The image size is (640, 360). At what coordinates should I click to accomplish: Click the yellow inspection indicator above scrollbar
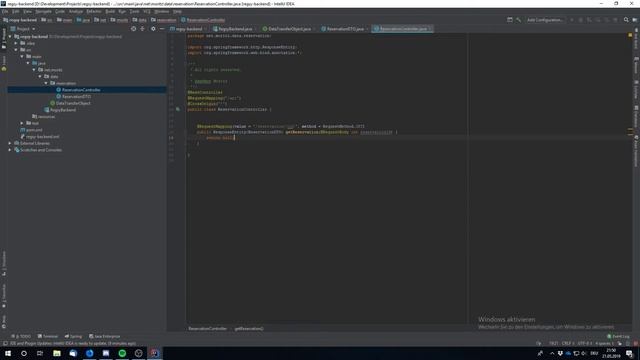point(630,36)
